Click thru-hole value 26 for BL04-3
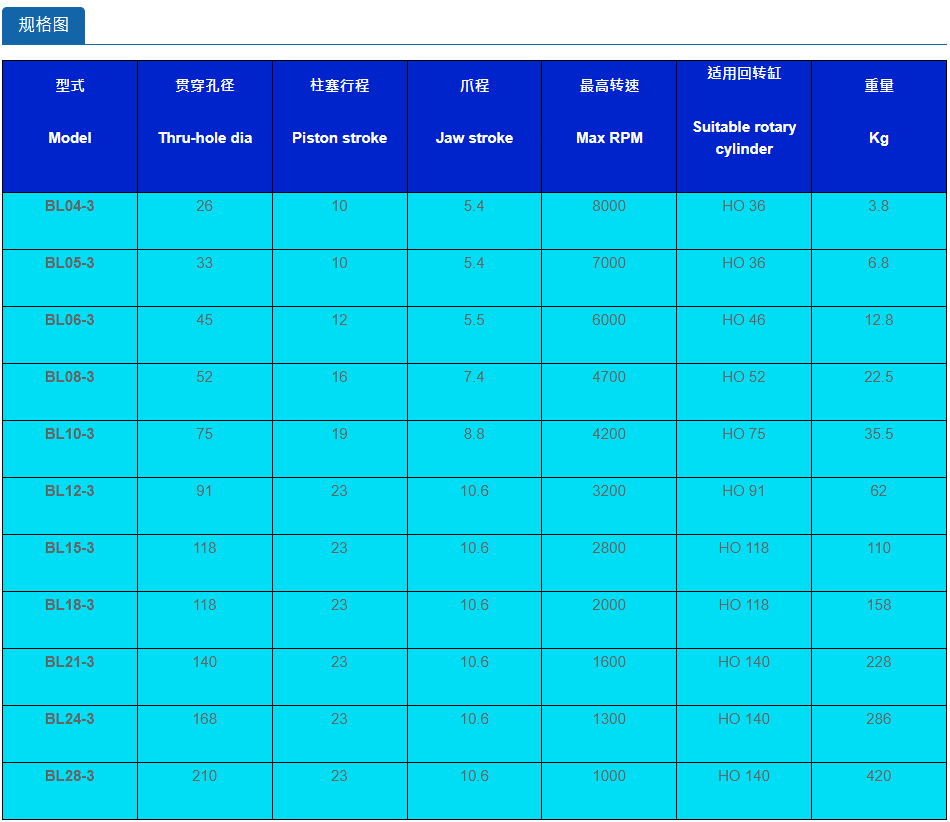 [x=204, y=206]
